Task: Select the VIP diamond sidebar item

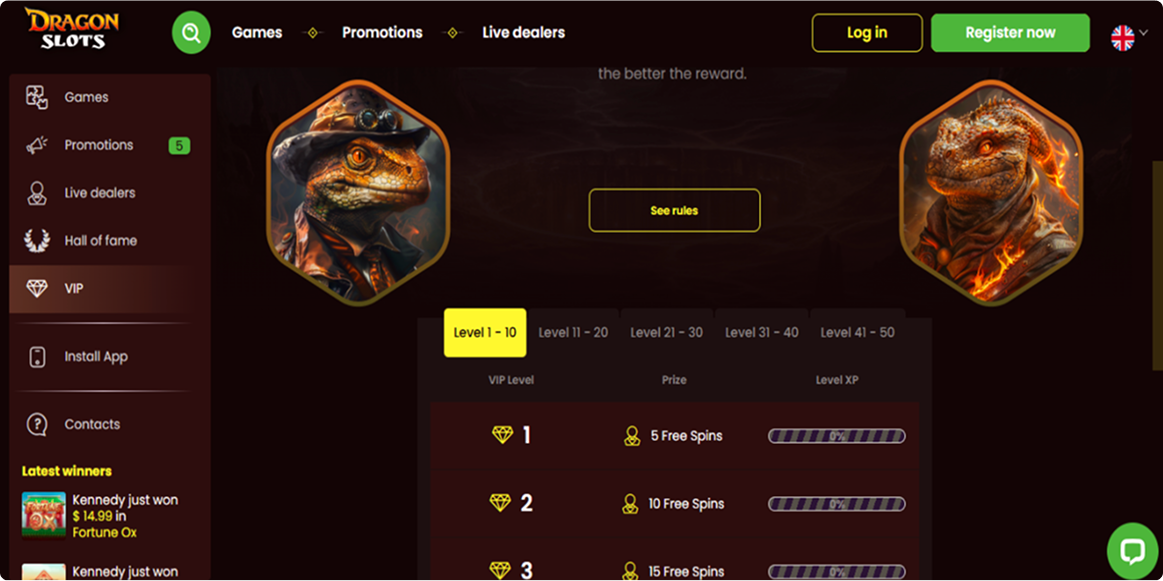Action: [x=109, y=289]
